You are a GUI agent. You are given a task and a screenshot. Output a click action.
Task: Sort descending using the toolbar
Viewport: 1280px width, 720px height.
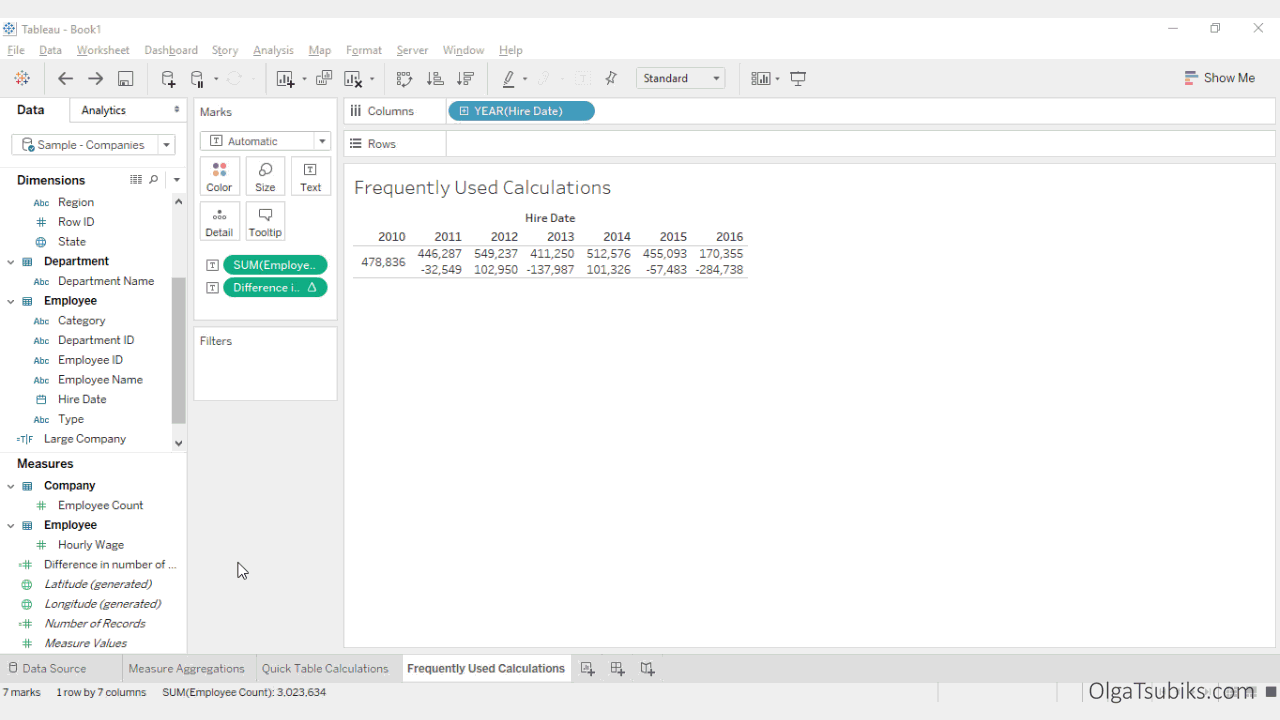click(x=465, y=78)
